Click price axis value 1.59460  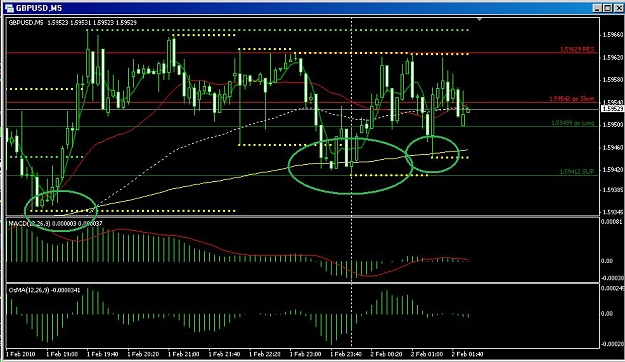(613, 148)
